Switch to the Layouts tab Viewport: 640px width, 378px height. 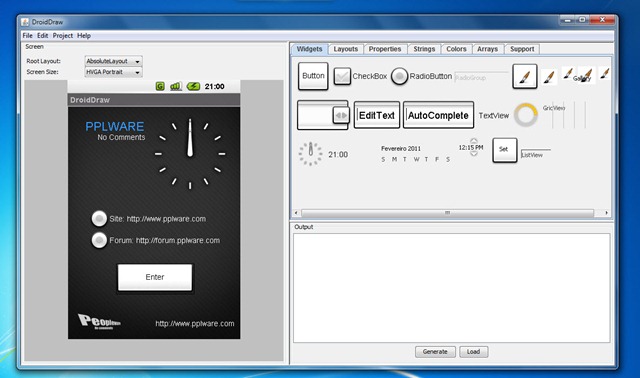[x=346, y=49]
